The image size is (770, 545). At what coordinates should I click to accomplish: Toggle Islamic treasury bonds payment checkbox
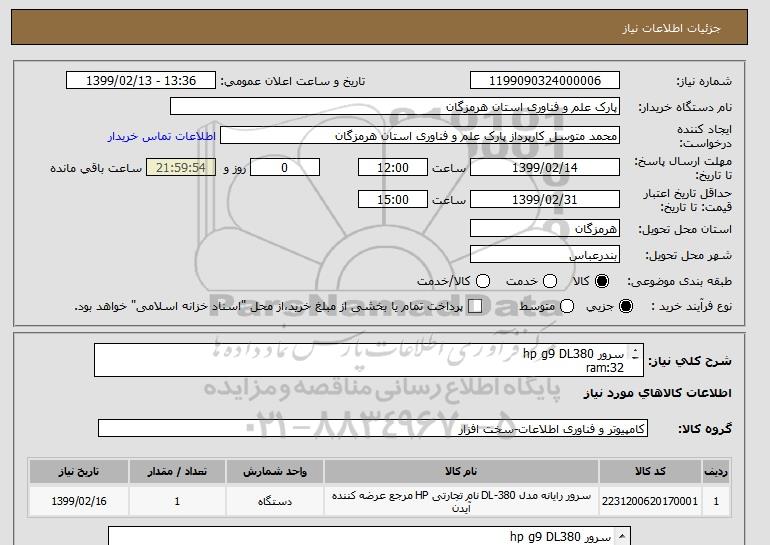point(475,306)
